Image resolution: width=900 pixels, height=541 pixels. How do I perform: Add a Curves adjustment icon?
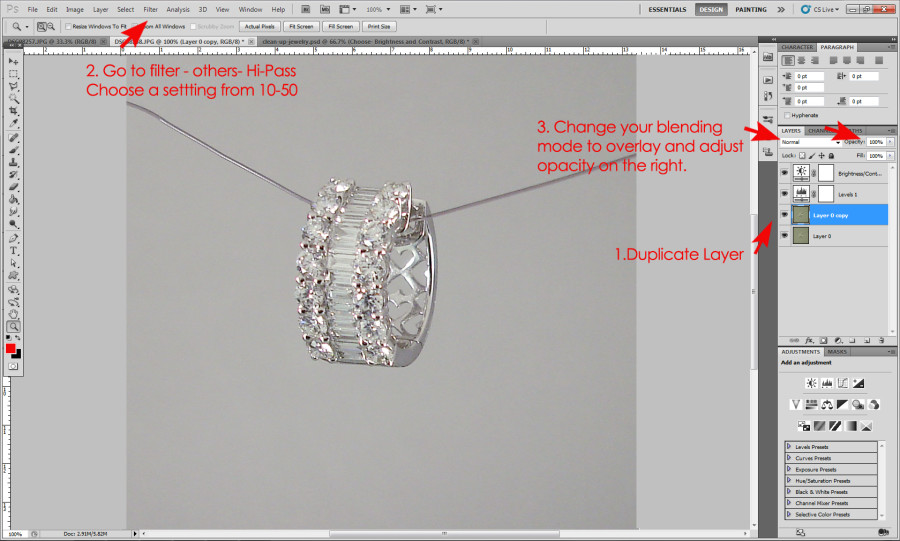pos(842,383)
